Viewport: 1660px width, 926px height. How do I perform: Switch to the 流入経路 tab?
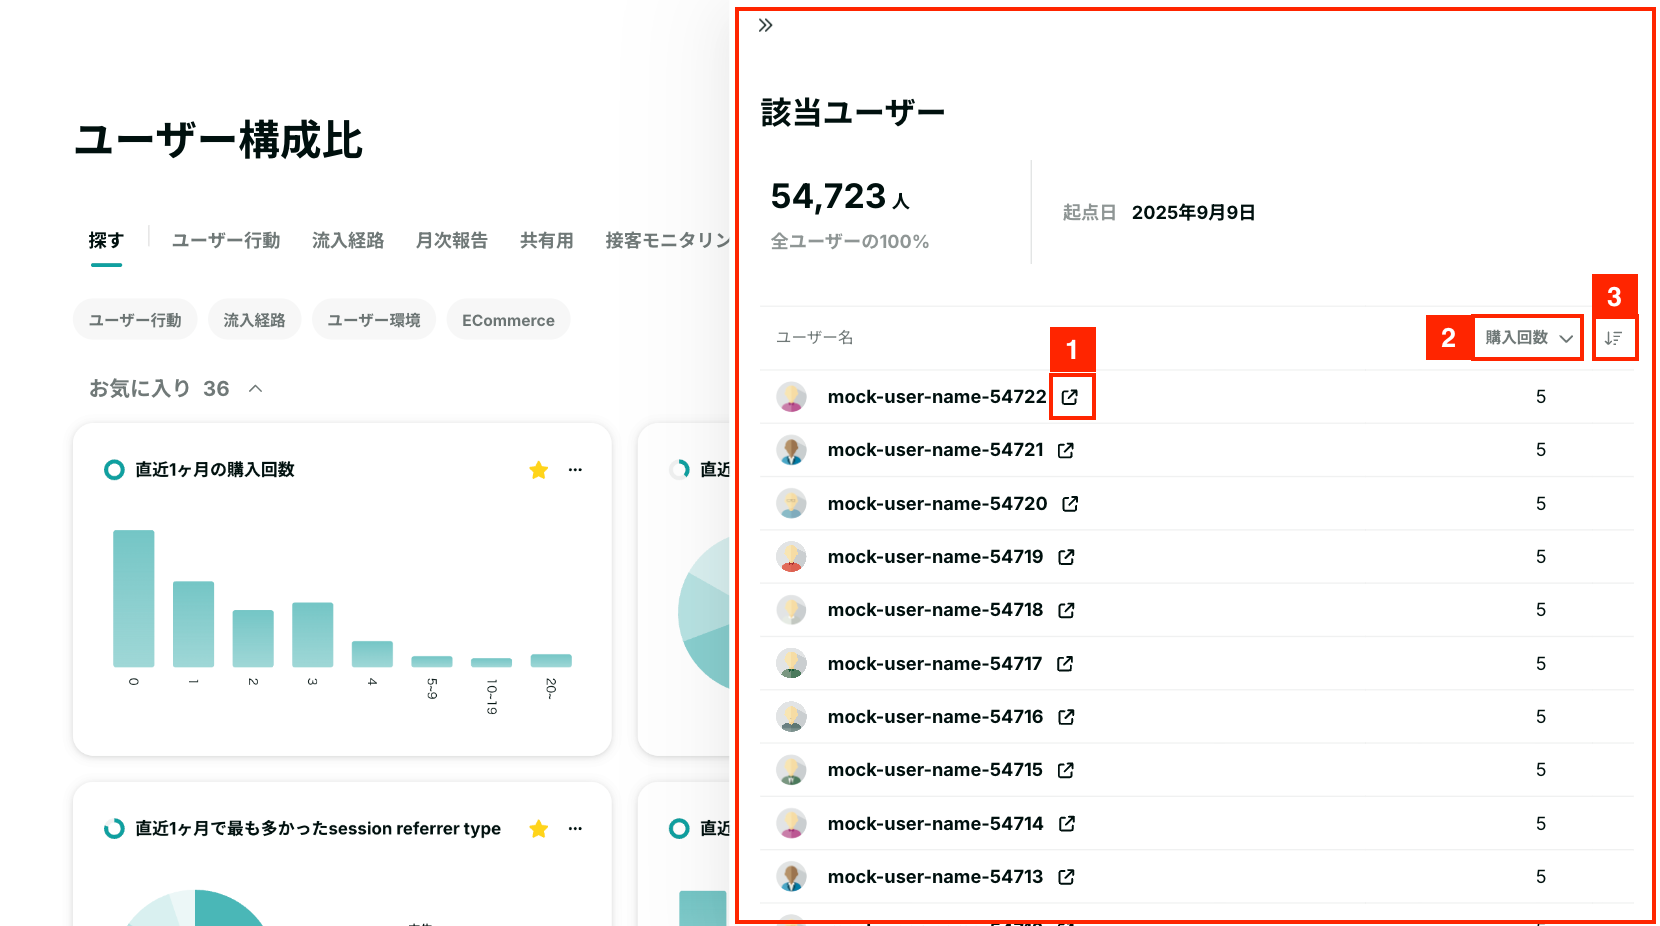pos(348,241)
